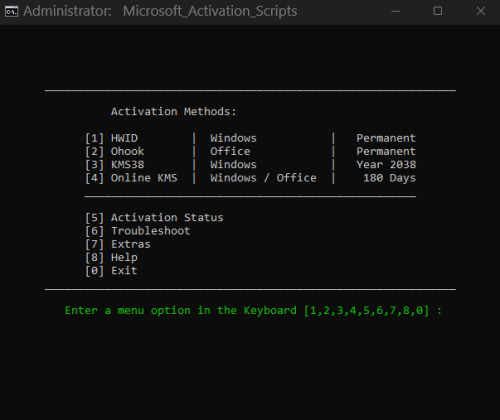Viewport: 500px width, 420px height.
Task: Select the 'Activation Methods:' heading text
Action: click(173, 111)
